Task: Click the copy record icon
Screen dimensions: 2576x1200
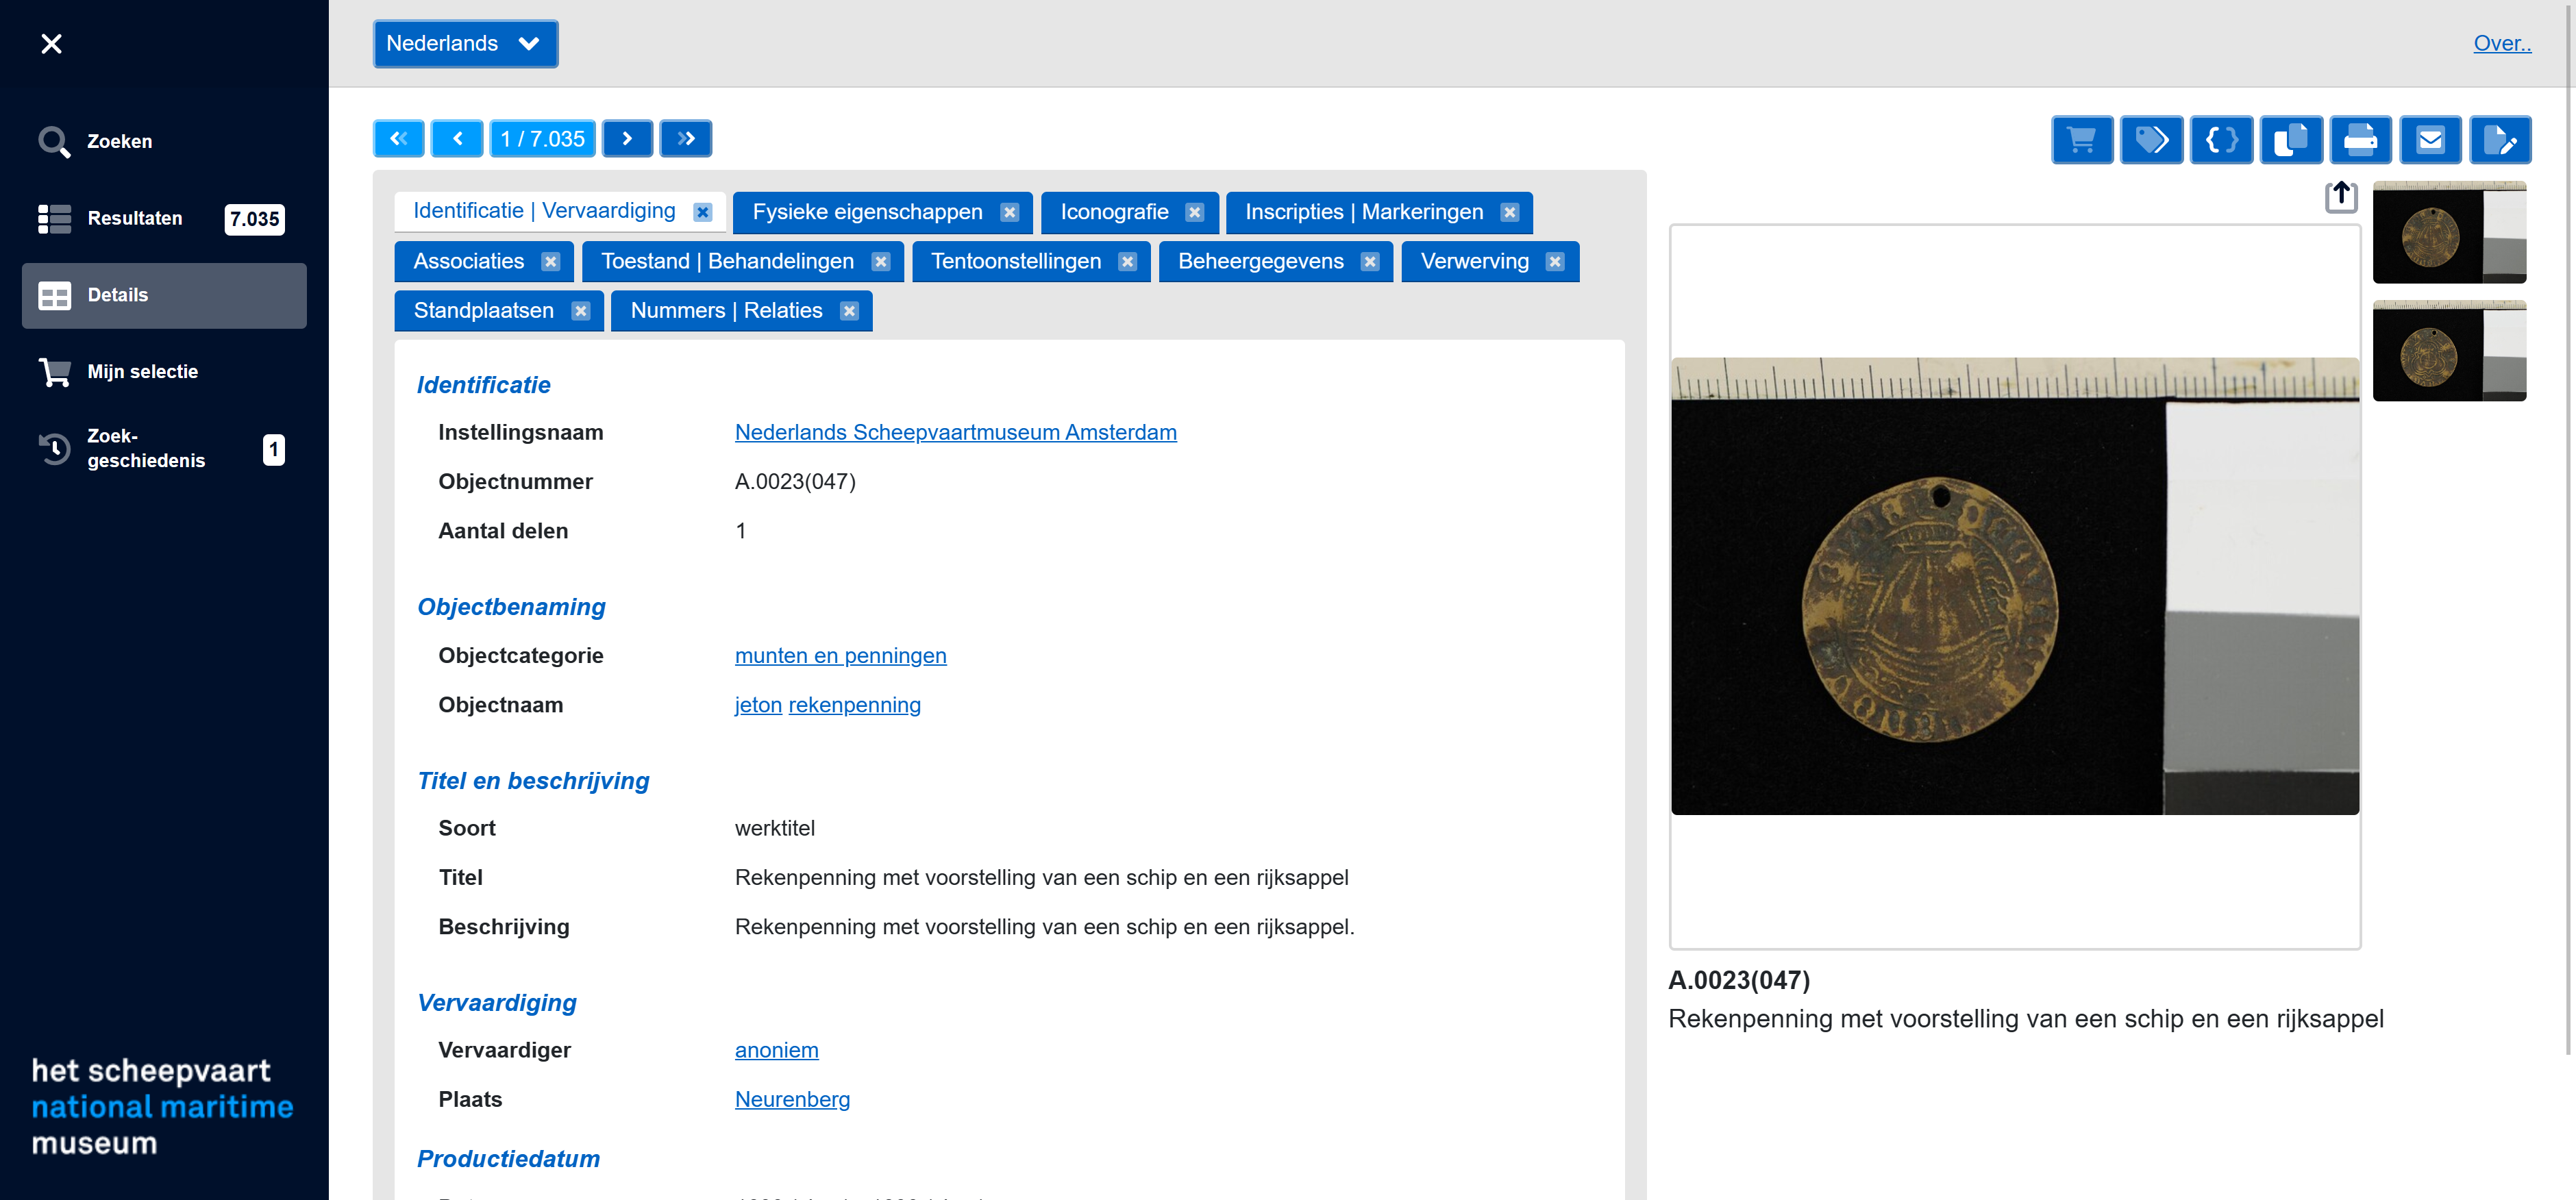Action: click(x=2291, y=140)
